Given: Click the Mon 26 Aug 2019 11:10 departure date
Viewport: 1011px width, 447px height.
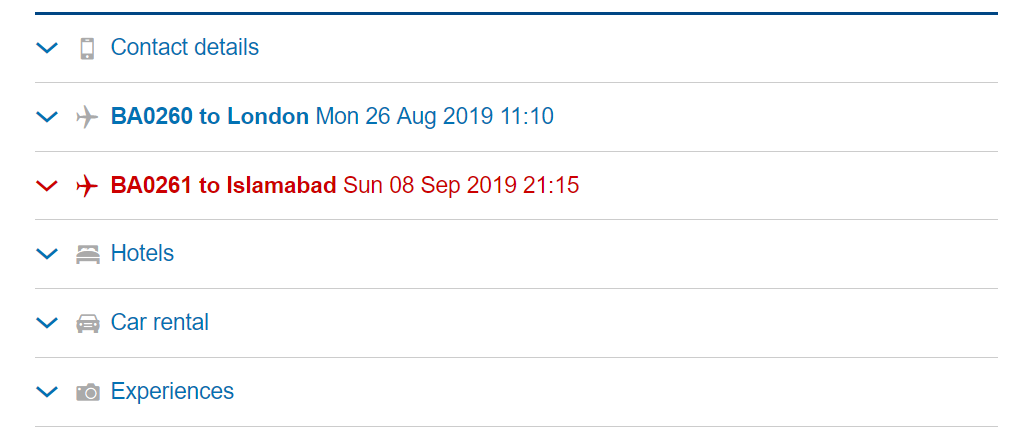Looking at the screenshot, I should click(x=434, y=116).
